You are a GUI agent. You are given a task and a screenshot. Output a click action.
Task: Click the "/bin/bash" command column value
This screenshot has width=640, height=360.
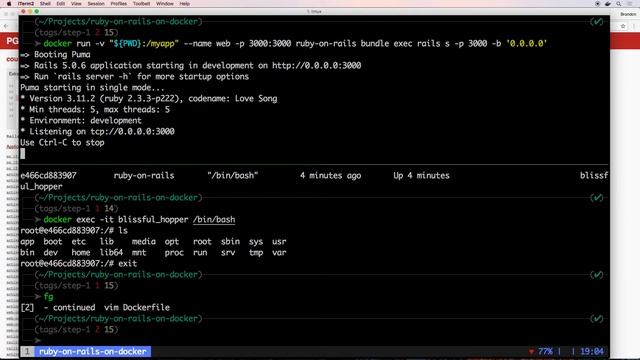point(233,176)
